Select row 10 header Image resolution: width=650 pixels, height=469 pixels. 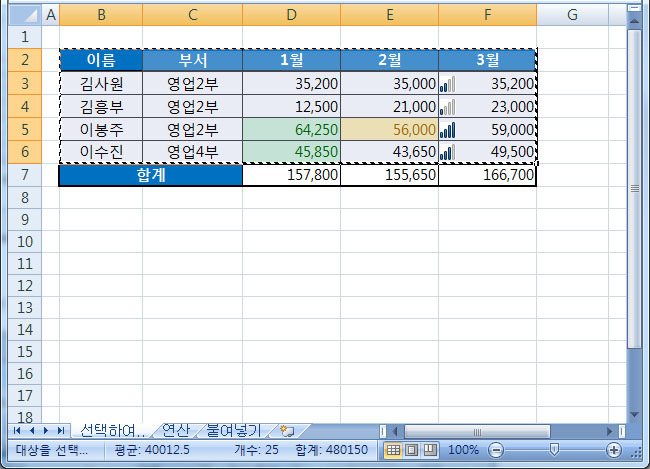25,241
